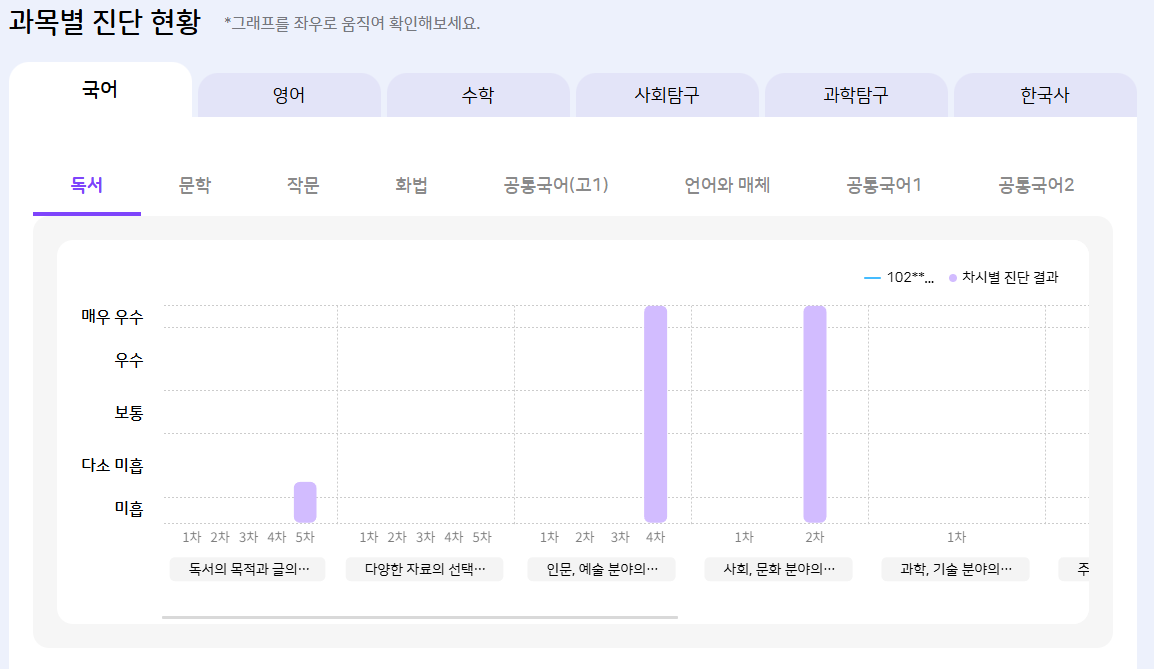Switch to the 영어 subject tab

pyautogui.click(x=289, y=96)
